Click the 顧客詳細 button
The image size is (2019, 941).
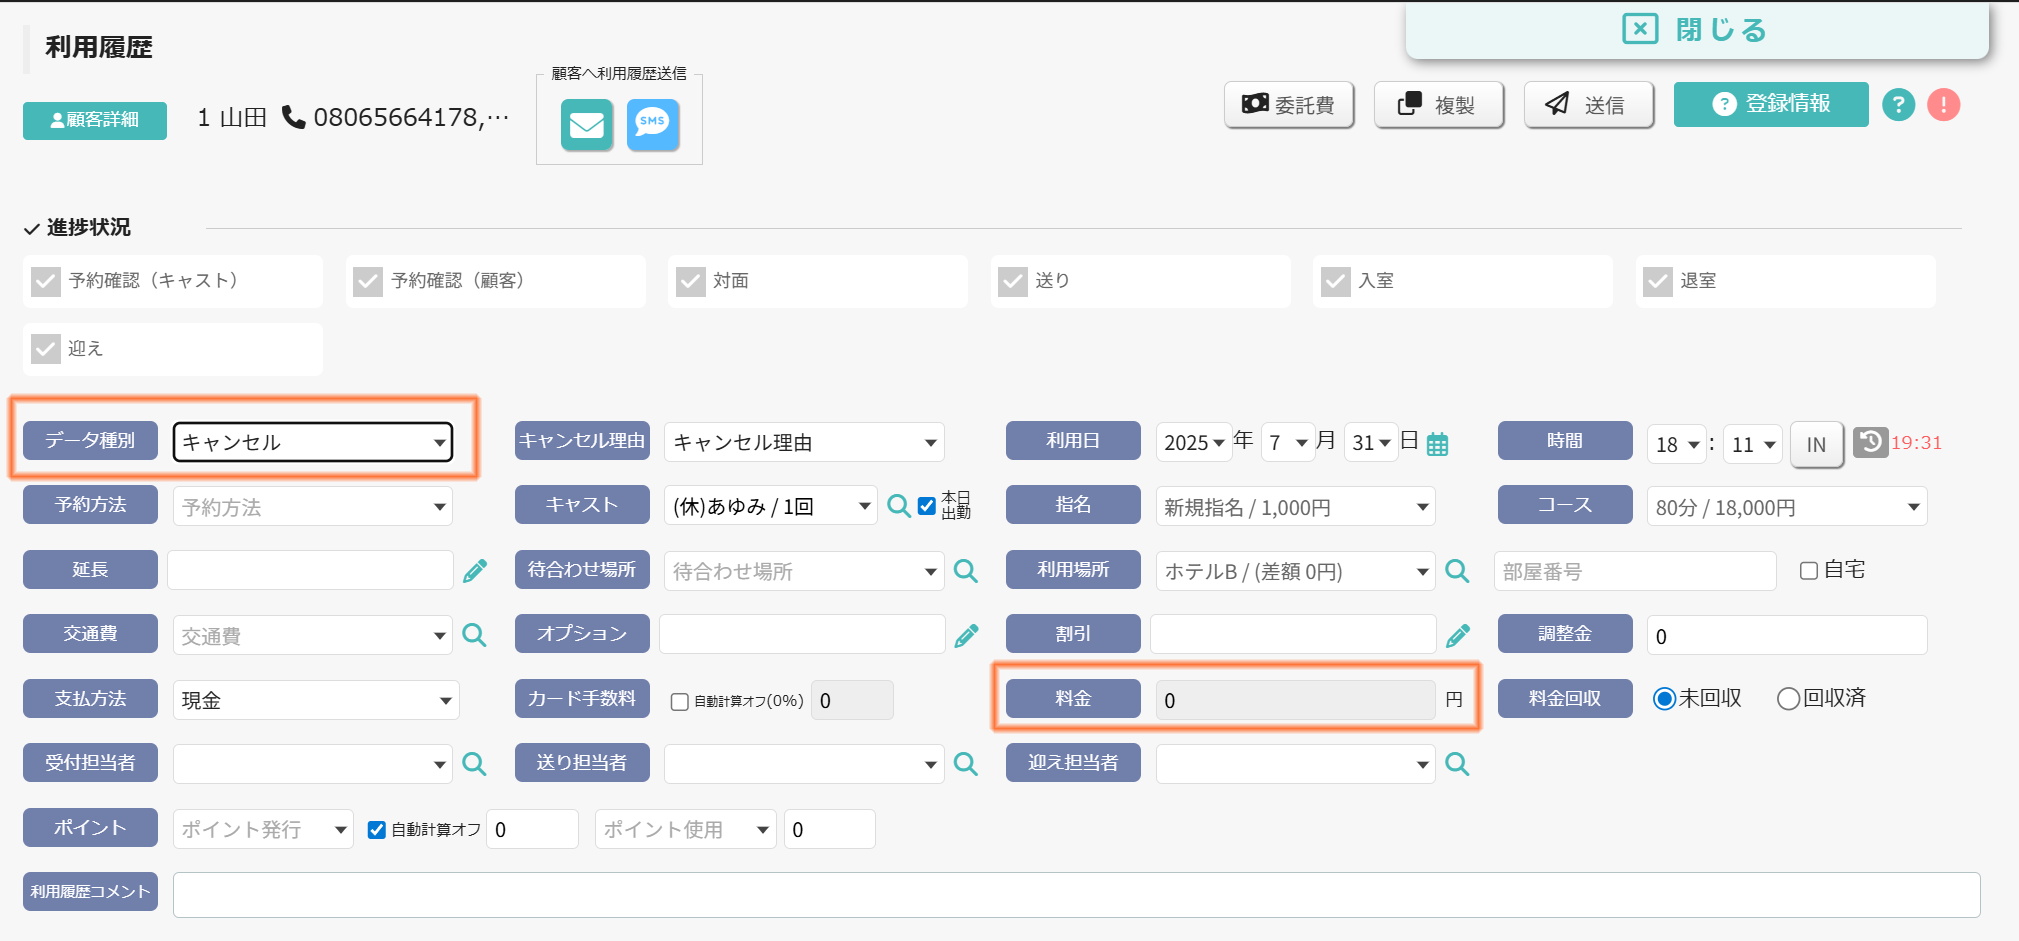tap(95, 120)
